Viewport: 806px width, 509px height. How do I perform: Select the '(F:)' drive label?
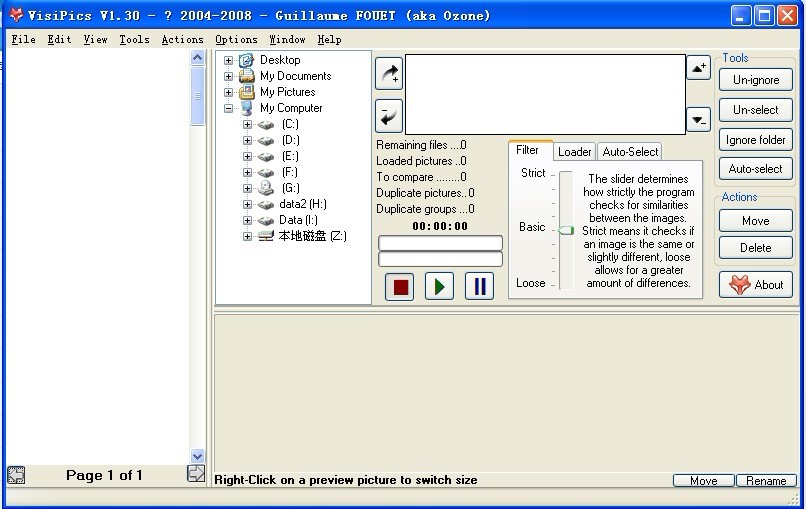point(290,172)
